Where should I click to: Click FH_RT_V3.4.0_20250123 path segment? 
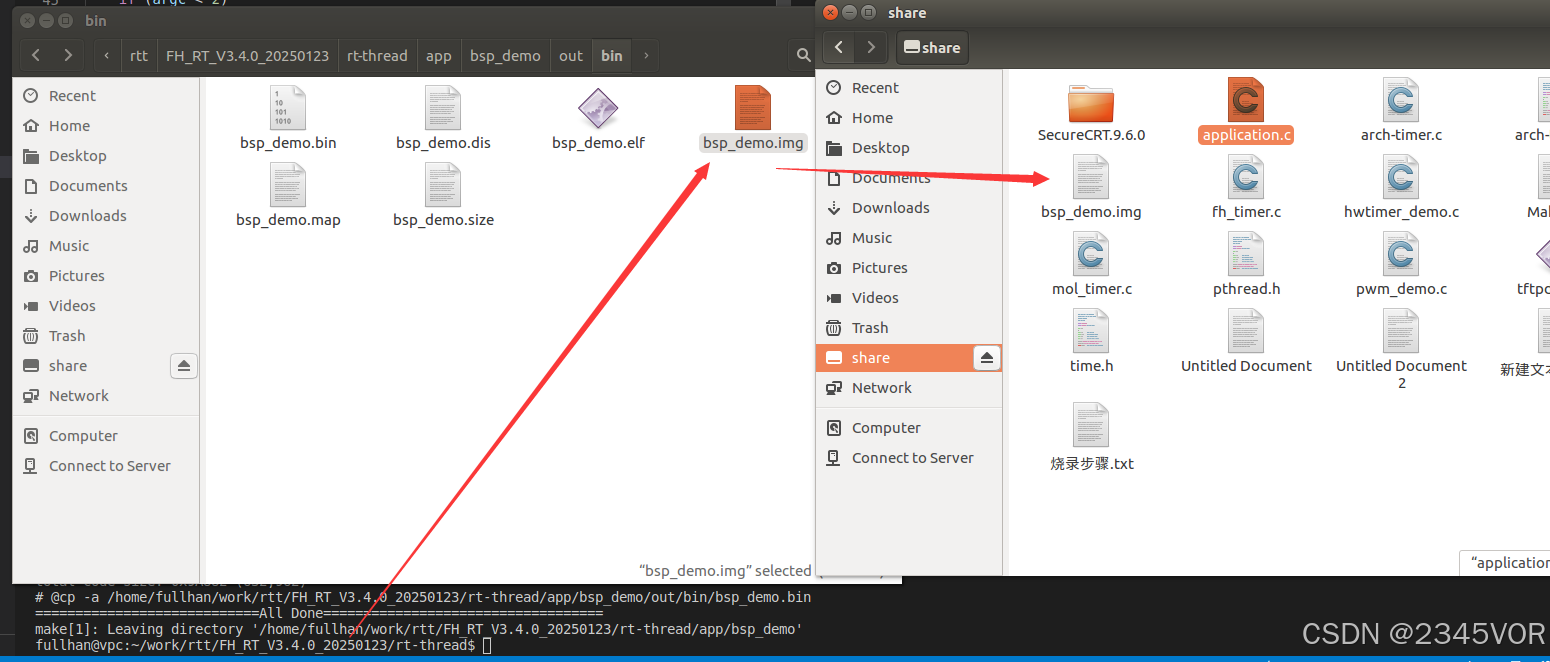click(247, 56)
